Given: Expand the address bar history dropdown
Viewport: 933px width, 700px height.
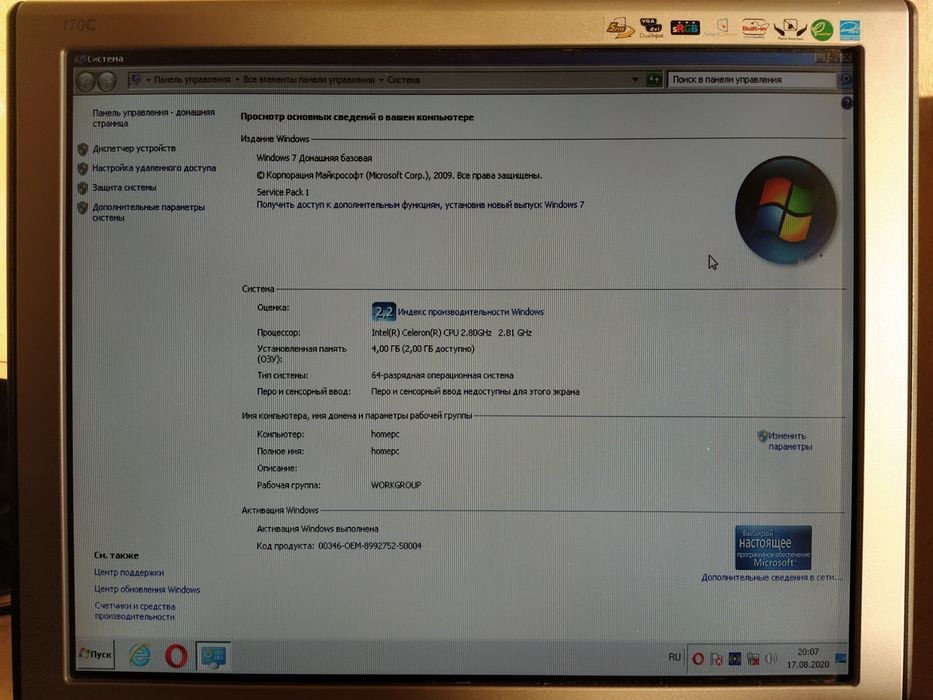Looking at the screenshot, I should point(635,79).
